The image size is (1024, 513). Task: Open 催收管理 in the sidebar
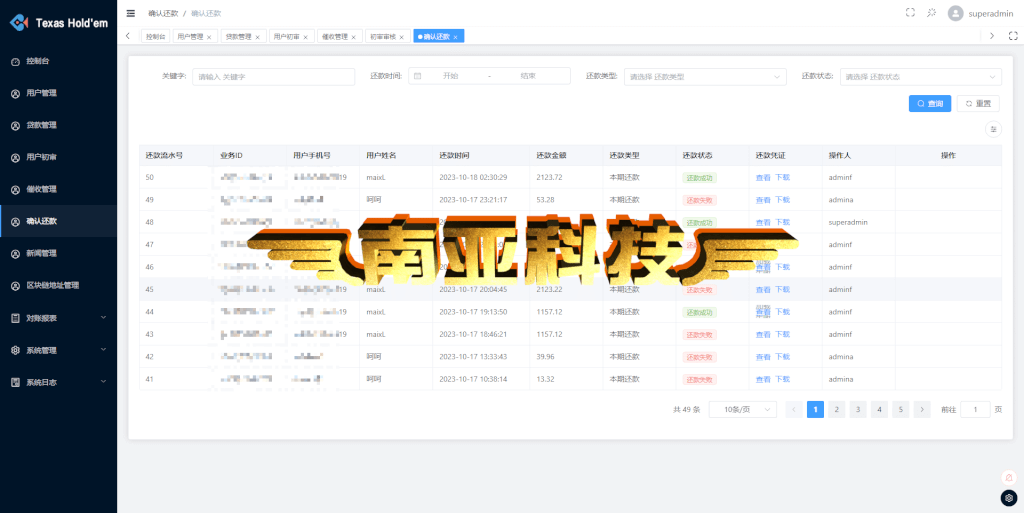pos(58,189)
